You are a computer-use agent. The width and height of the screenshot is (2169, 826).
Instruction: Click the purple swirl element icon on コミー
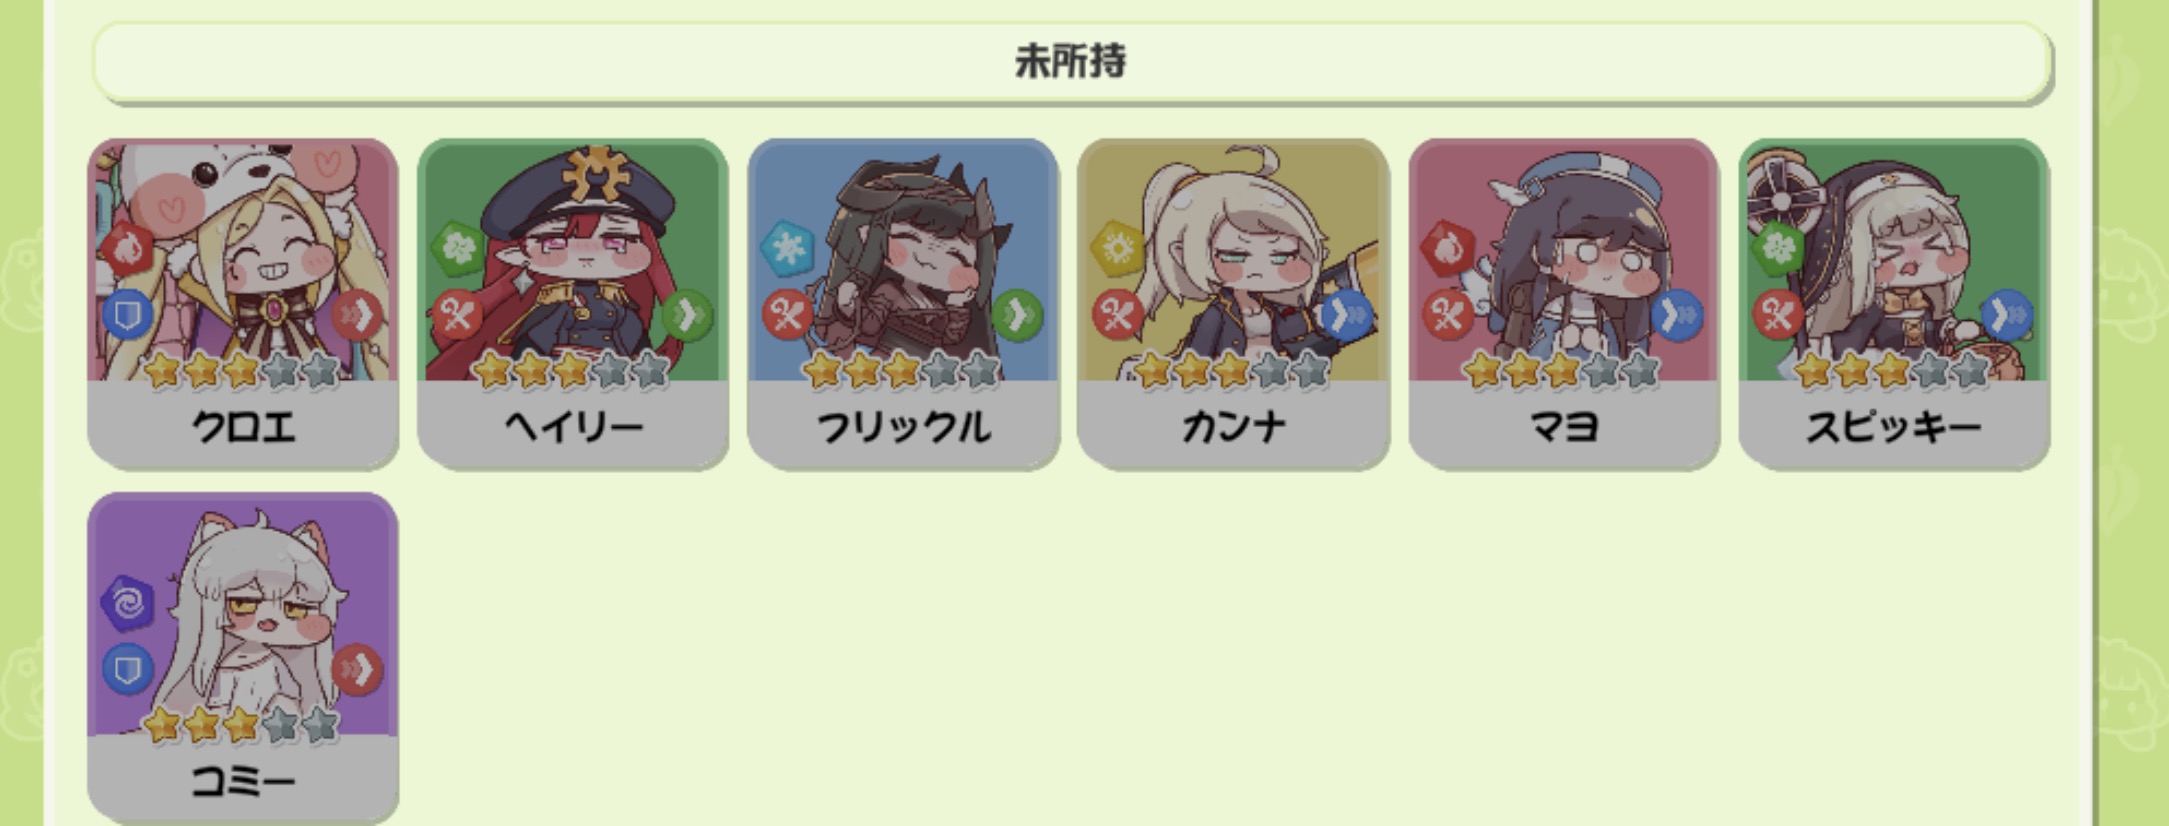[127, 602]
